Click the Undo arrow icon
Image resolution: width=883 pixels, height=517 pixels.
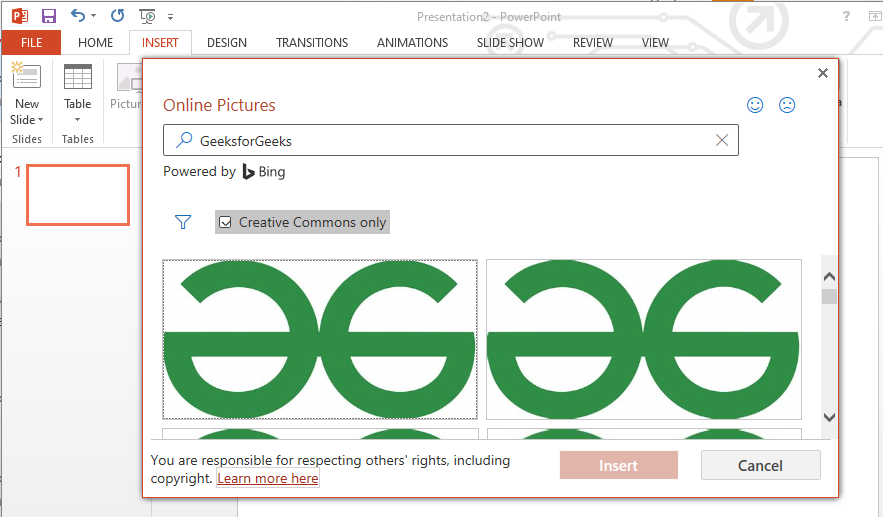click(x=78, y=16)
